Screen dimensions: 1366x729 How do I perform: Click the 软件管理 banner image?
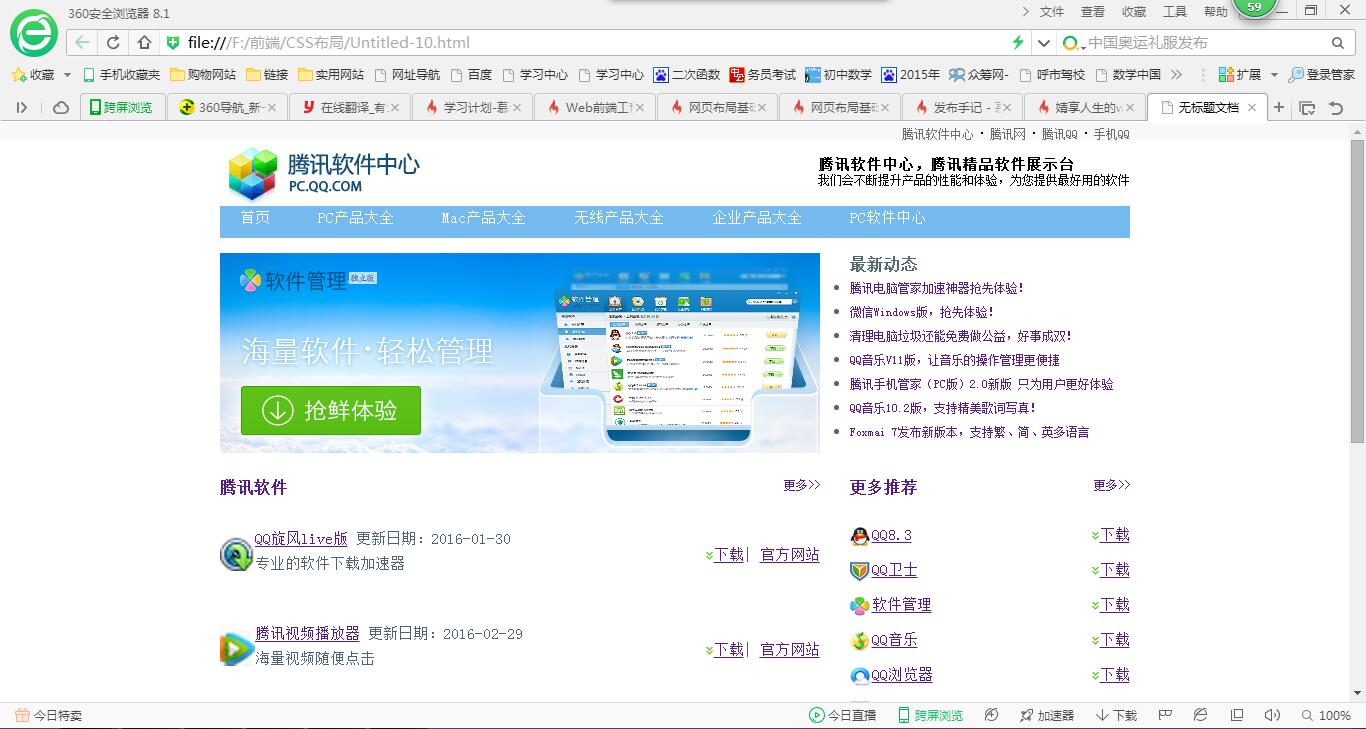520,353
